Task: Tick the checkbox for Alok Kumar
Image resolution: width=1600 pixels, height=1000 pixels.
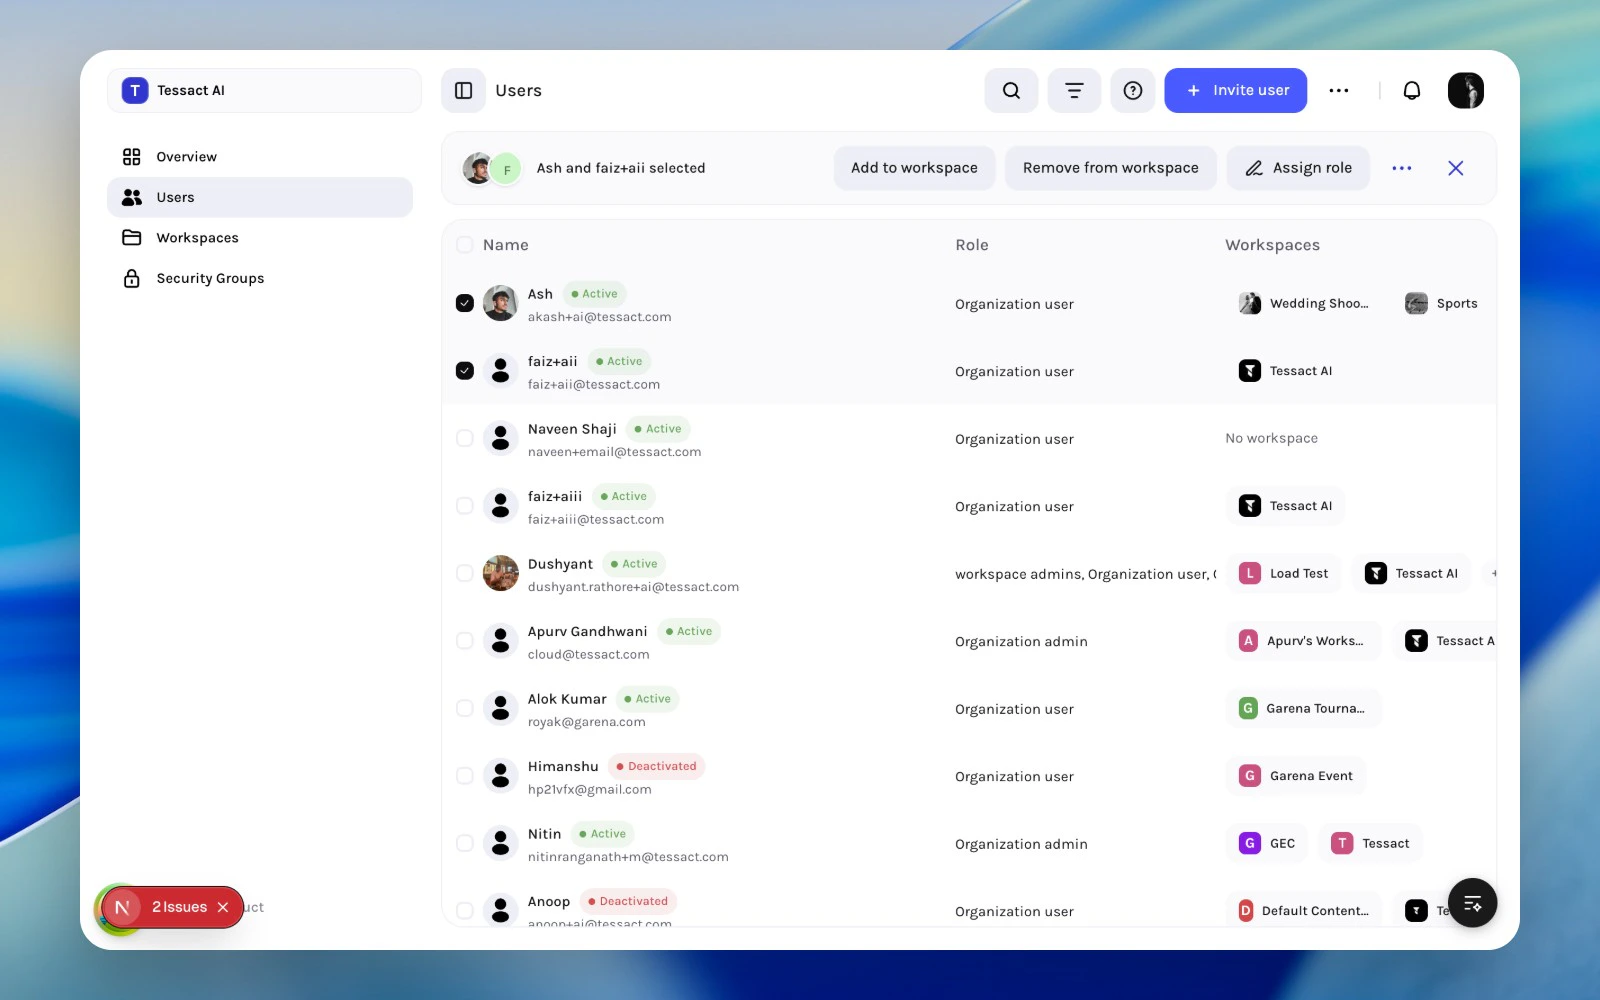Action: click(x=465, y=708)
